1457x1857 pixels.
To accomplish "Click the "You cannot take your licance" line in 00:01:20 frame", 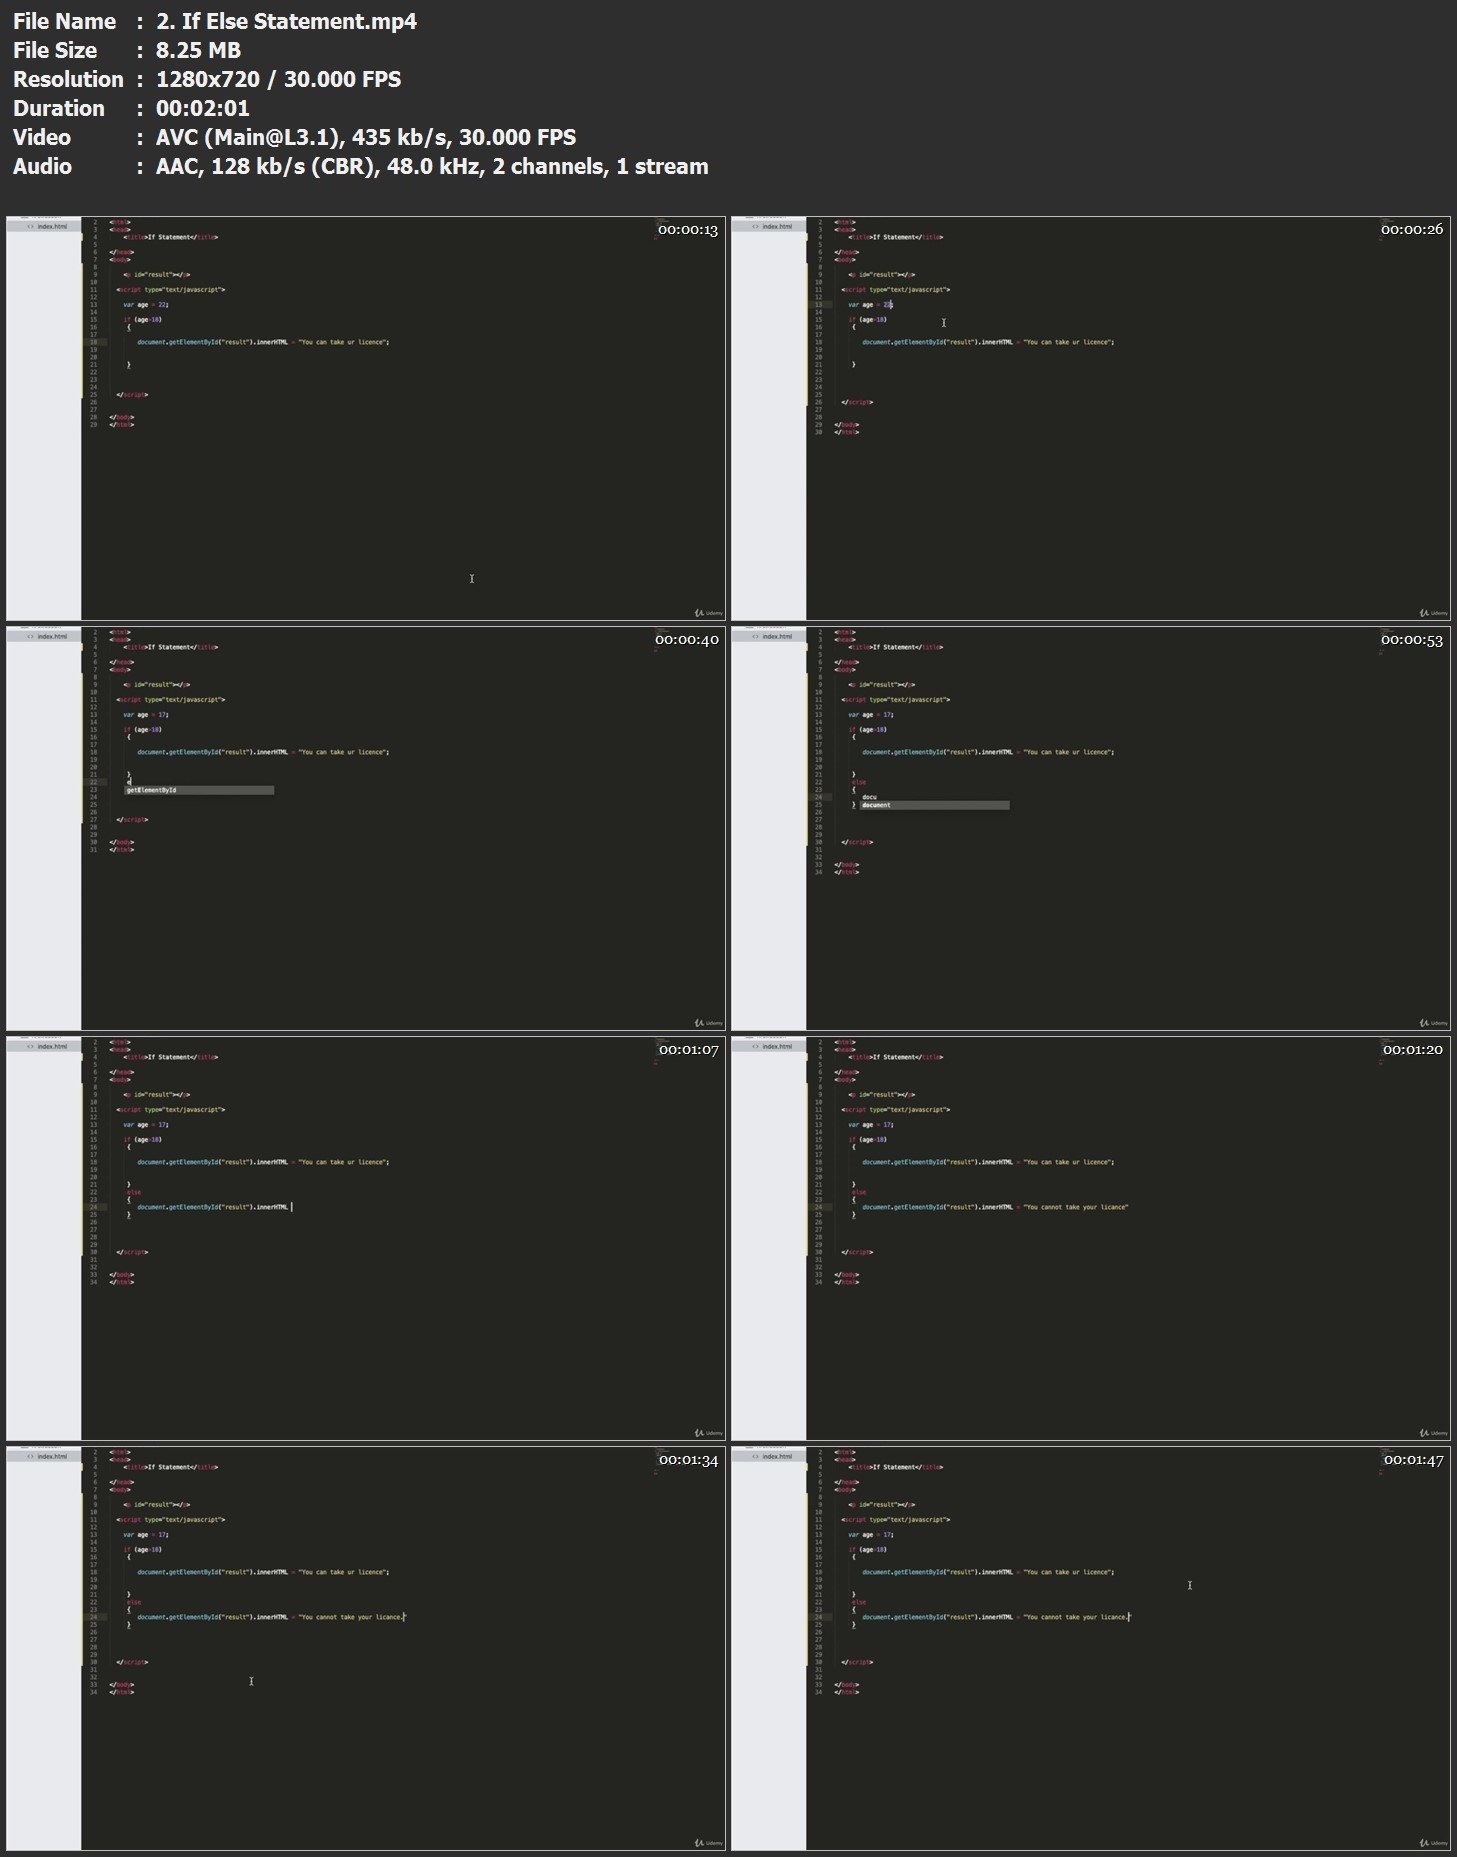I will (x=995, y=1207).
